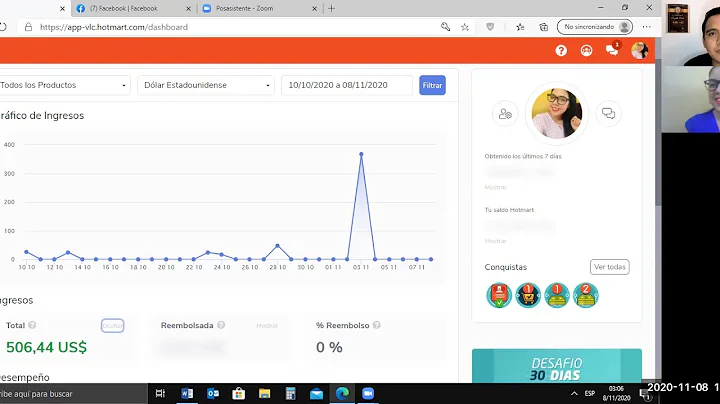Click the profile settings icon beside photo

click(505, 113)
